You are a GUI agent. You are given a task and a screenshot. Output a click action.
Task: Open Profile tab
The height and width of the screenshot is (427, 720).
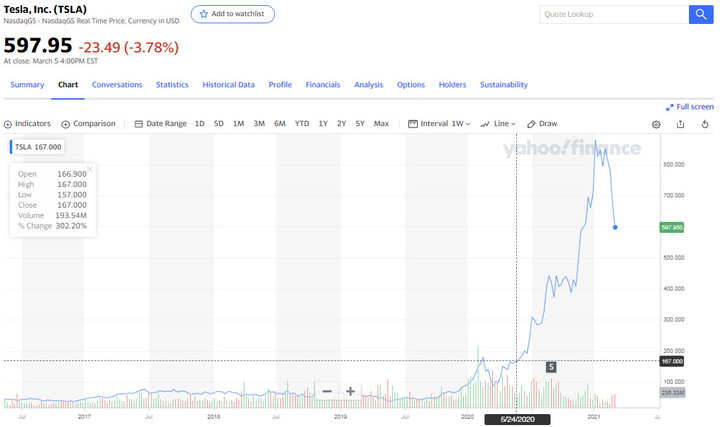tap(280, 85)
